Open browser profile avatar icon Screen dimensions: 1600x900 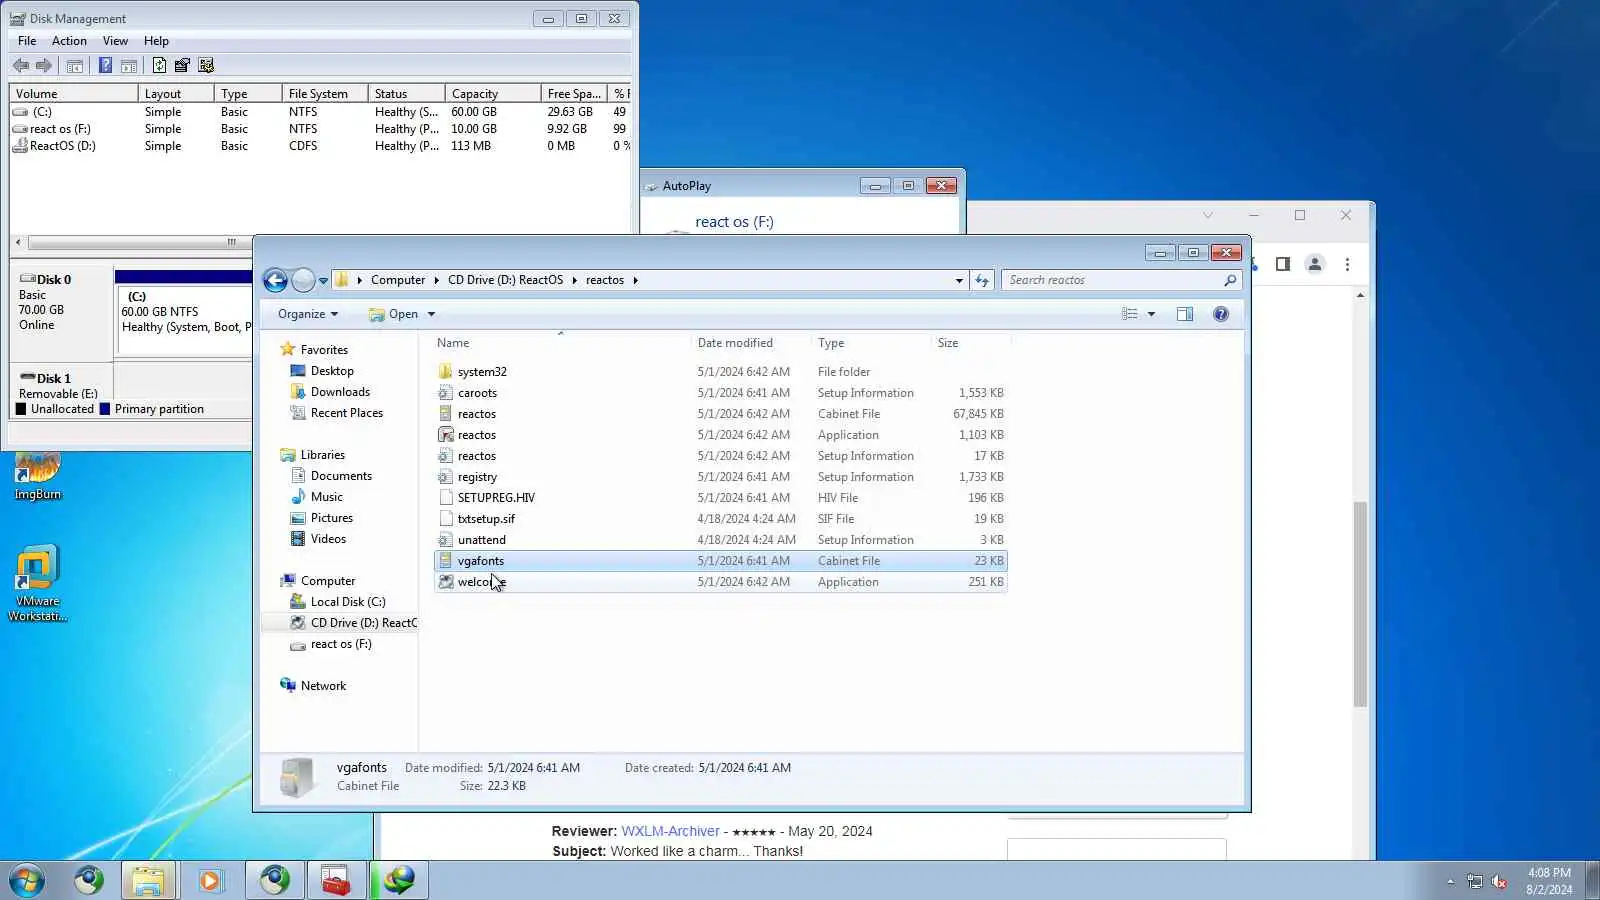[1315, 264]
